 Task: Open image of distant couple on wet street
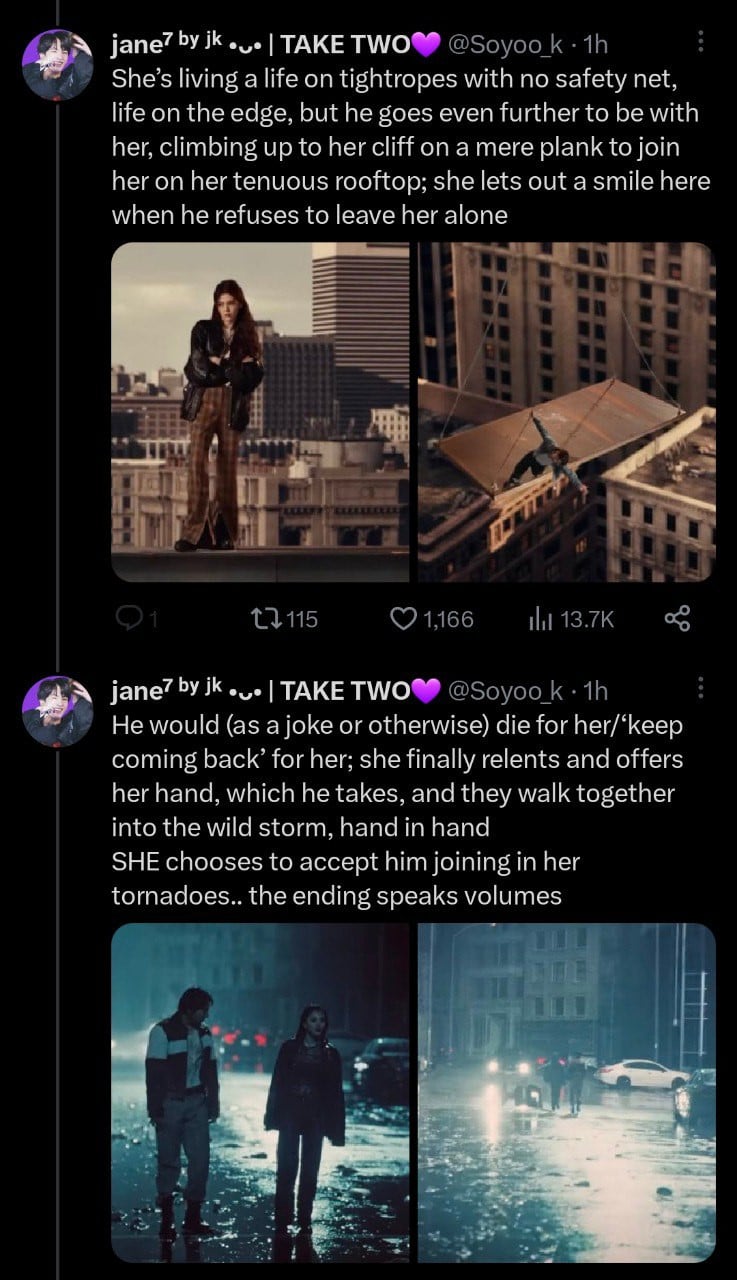566,1092
